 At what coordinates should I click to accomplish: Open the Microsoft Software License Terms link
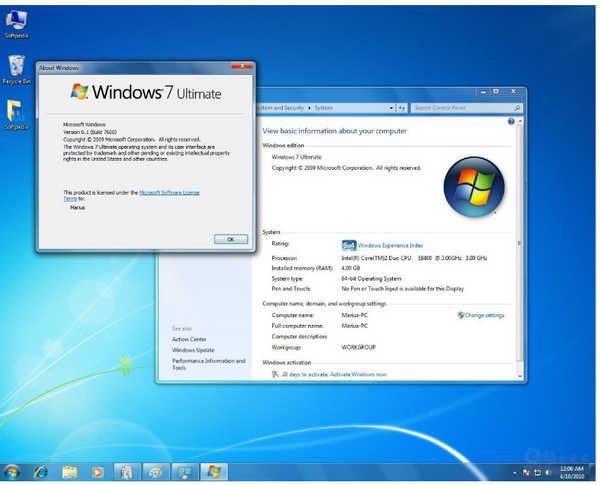[x=132, y=196]
